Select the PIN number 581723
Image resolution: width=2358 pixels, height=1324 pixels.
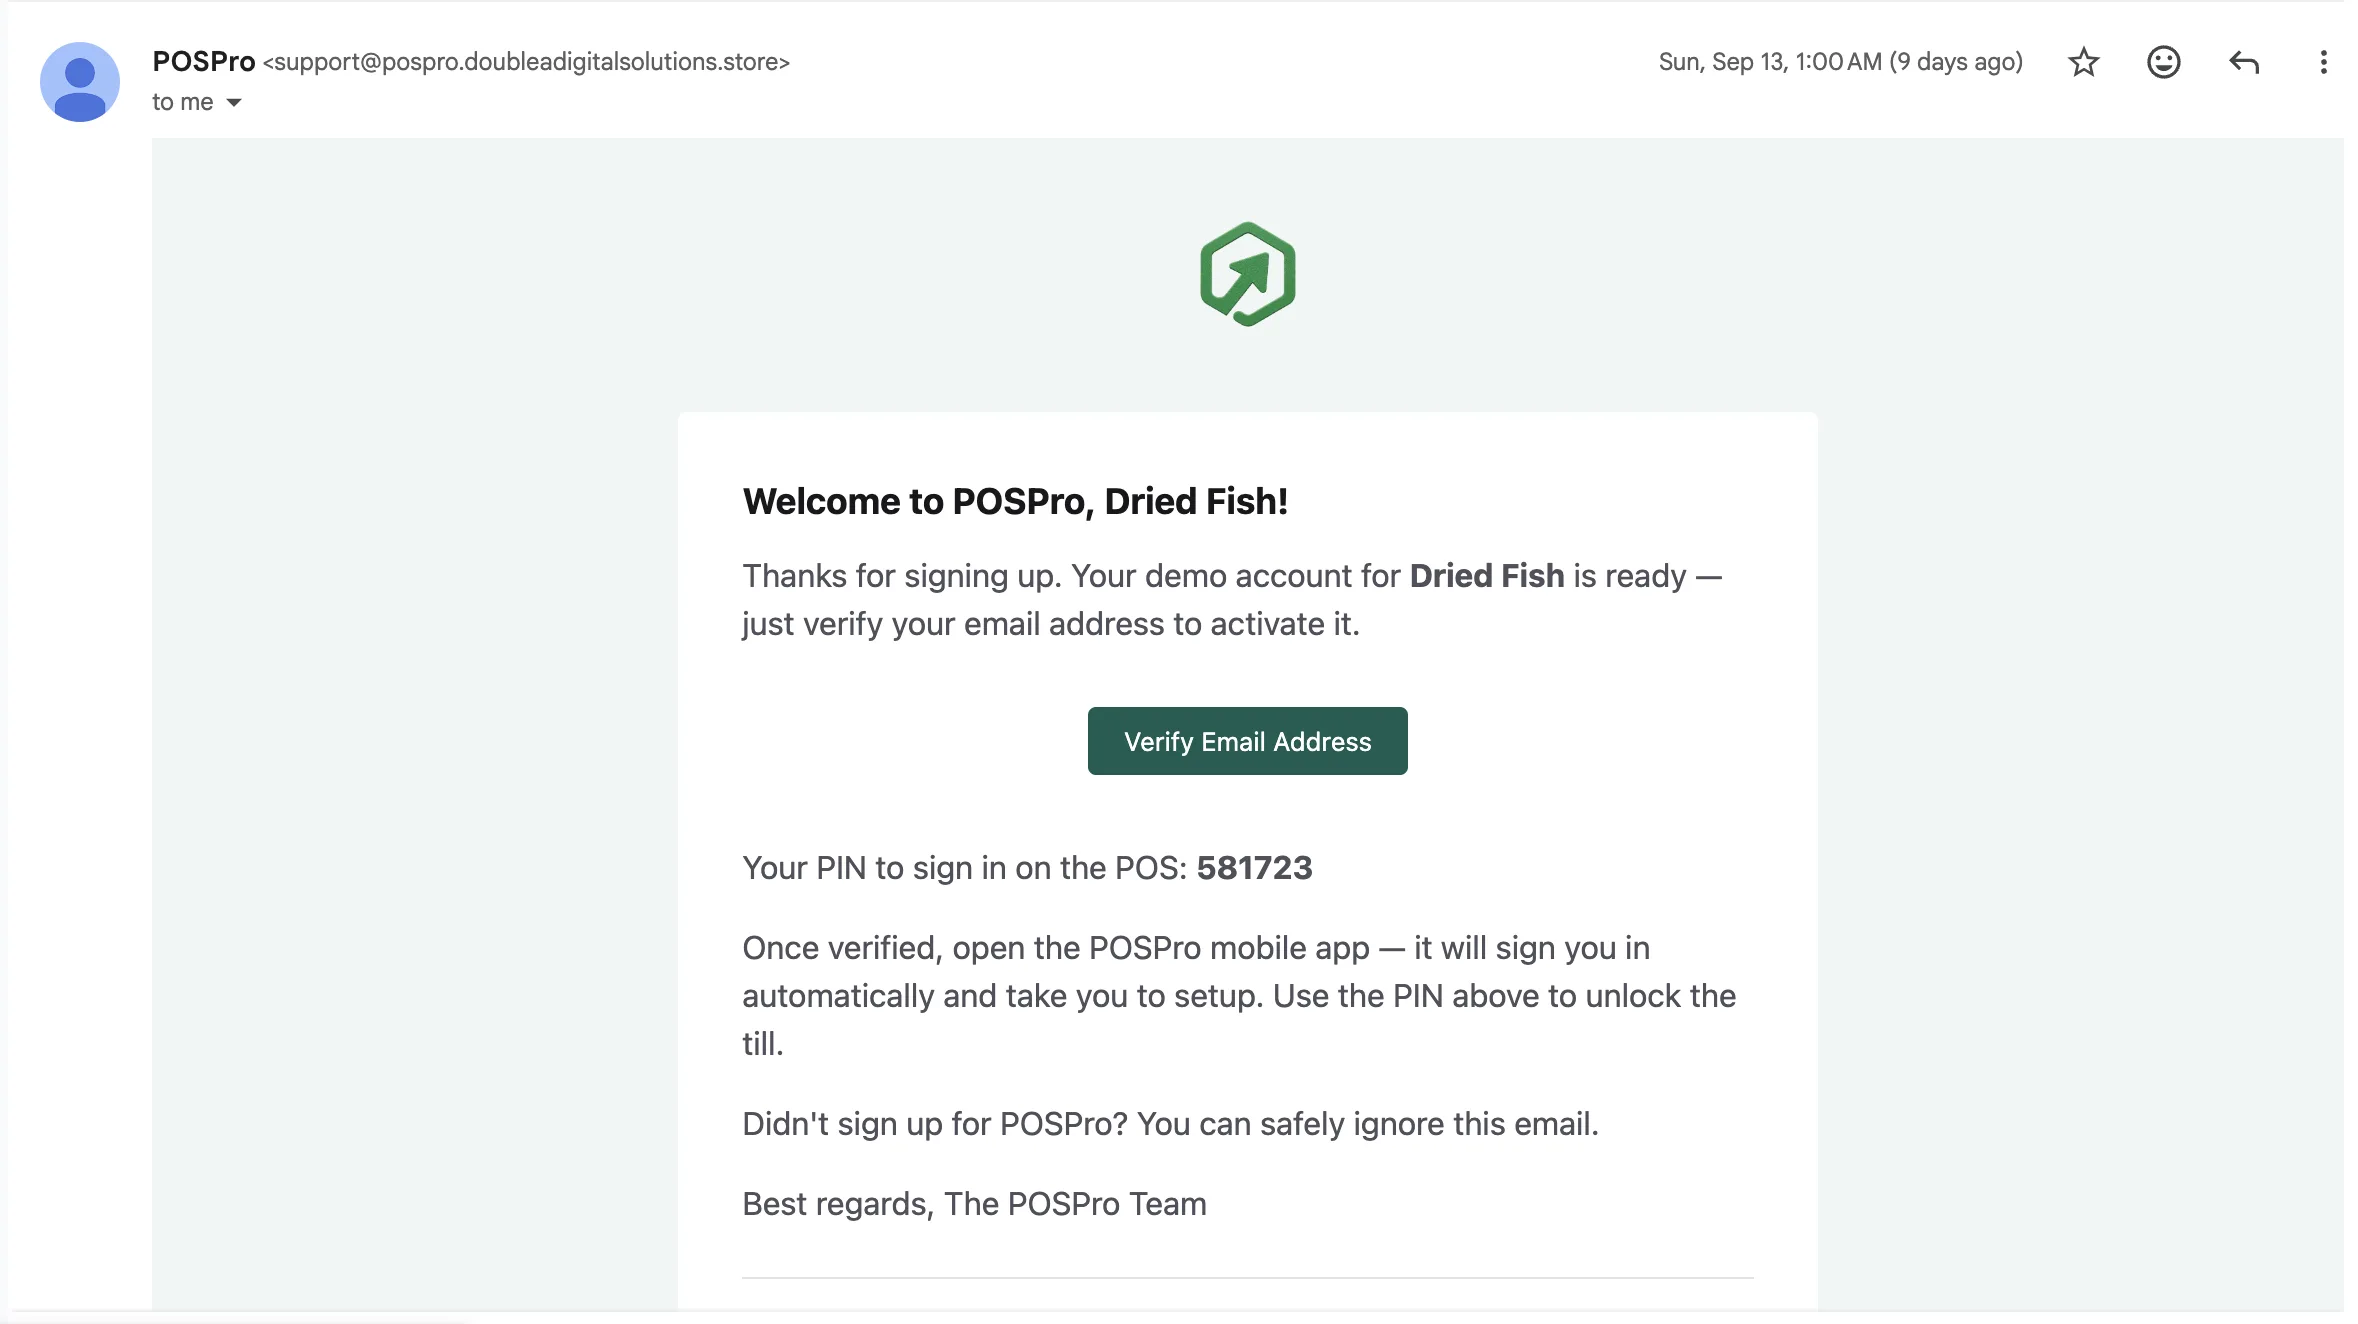tap(1254, 868)
